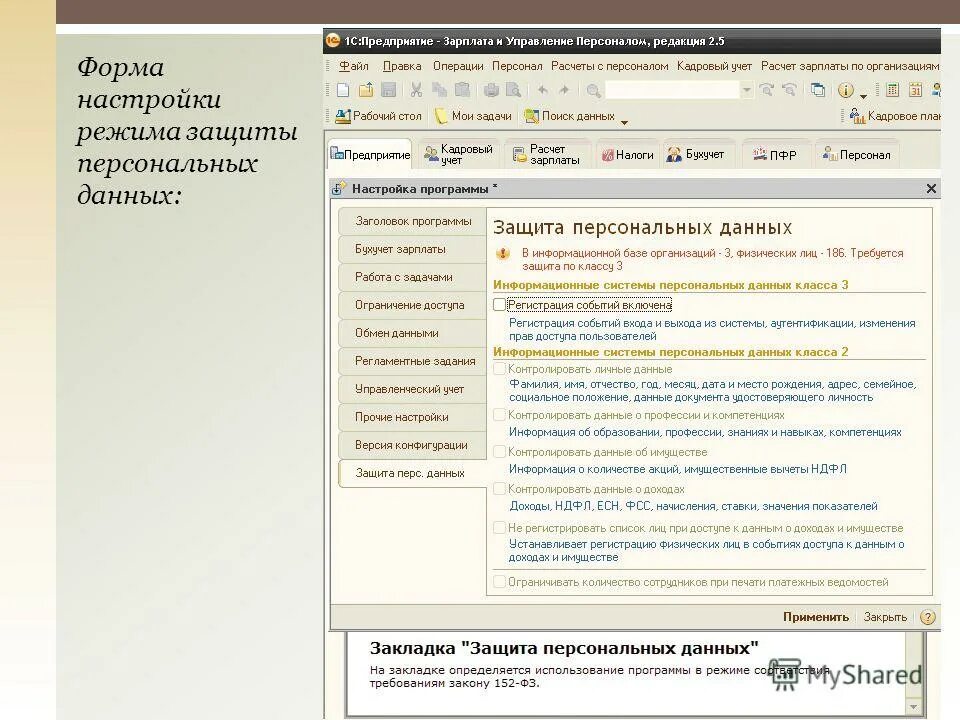This screenshot has height=720, width=960.
Task: Toggle Контролировать личные данные checkbox
Action: [x=500, y=369]
